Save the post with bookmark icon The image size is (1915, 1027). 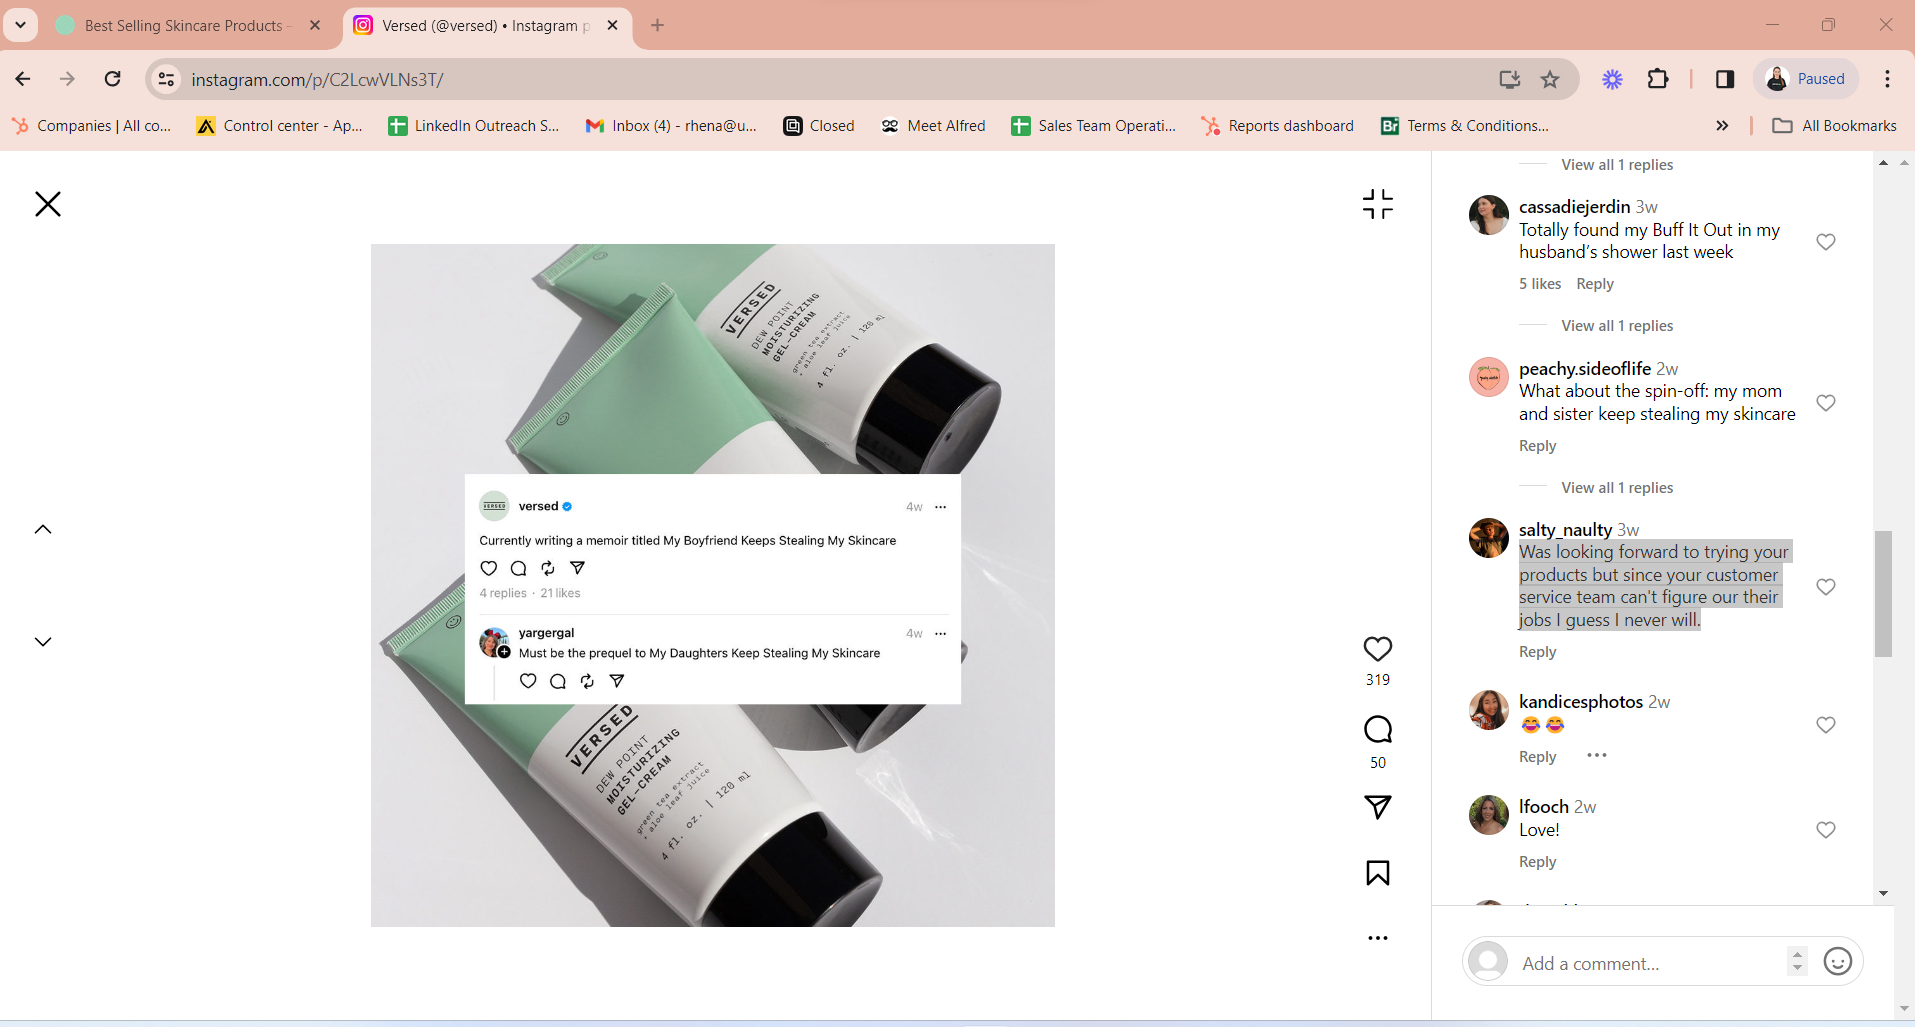(x=1378, y=873)
